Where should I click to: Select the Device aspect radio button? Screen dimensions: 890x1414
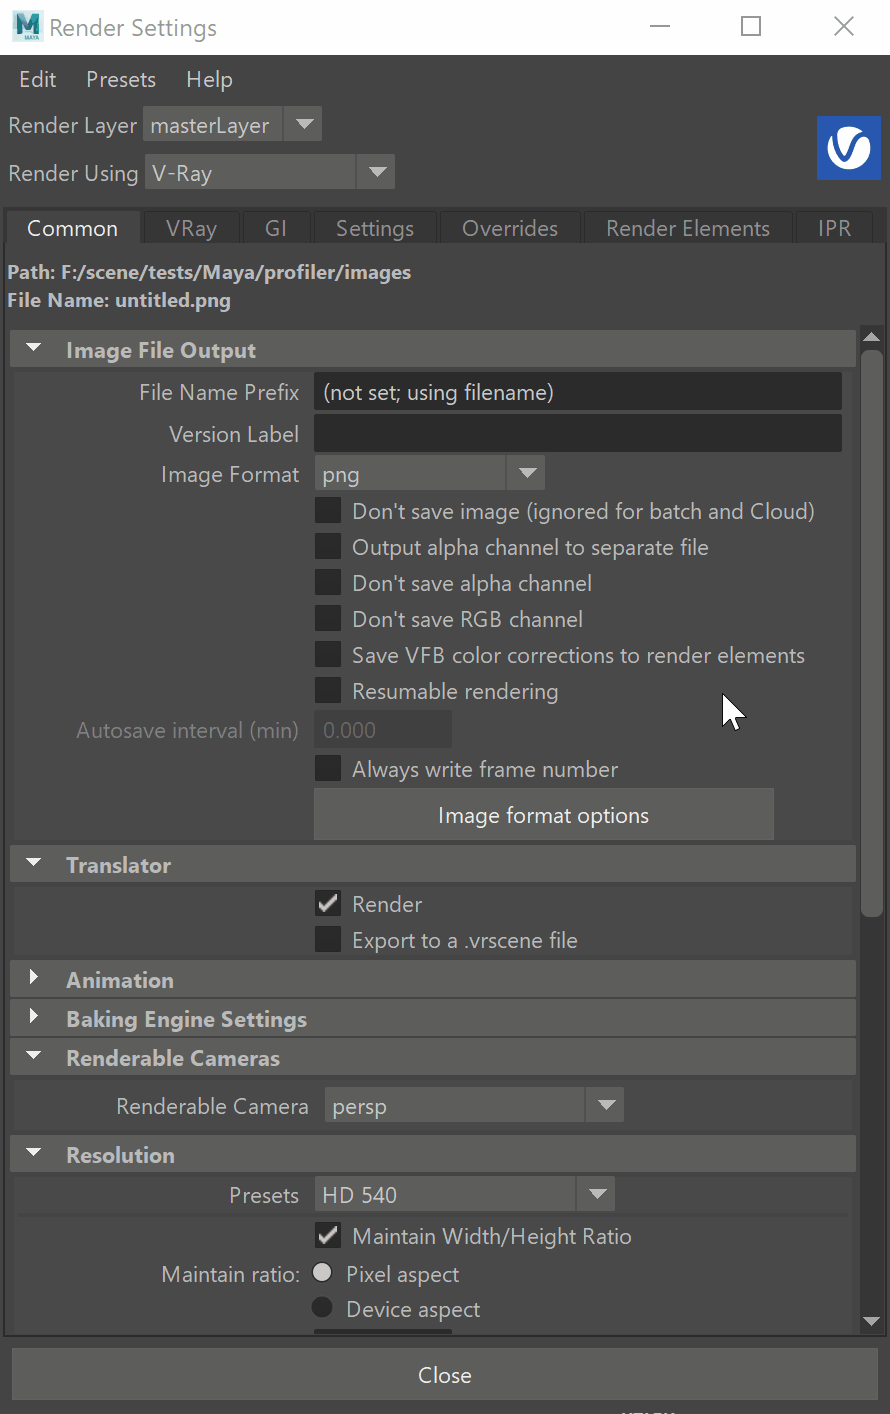coord(322,1308)
